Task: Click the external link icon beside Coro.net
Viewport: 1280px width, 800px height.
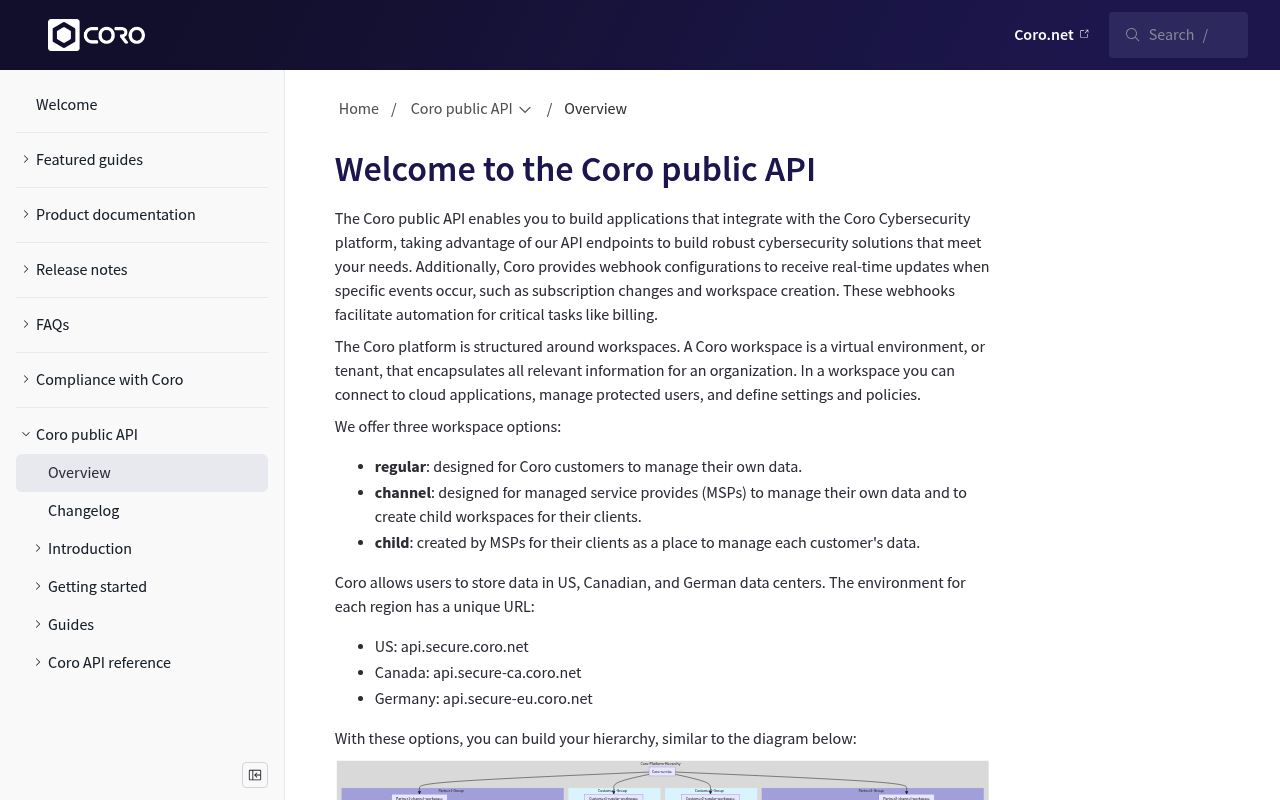Action: (1084, 34)
